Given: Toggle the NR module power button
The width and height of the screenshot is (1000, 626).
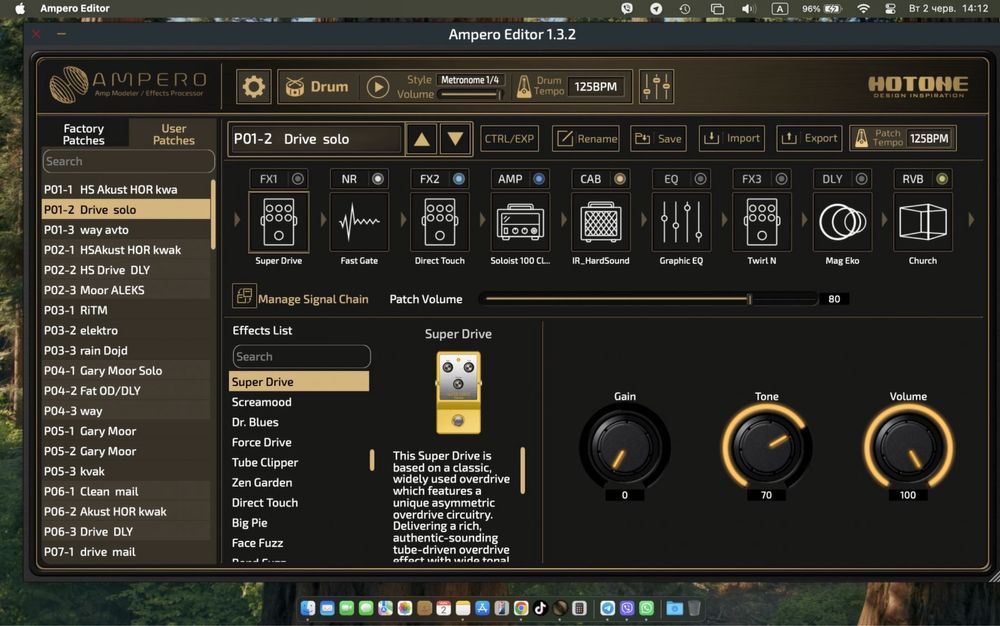Looking at the screenshot, I should [378, 179].
